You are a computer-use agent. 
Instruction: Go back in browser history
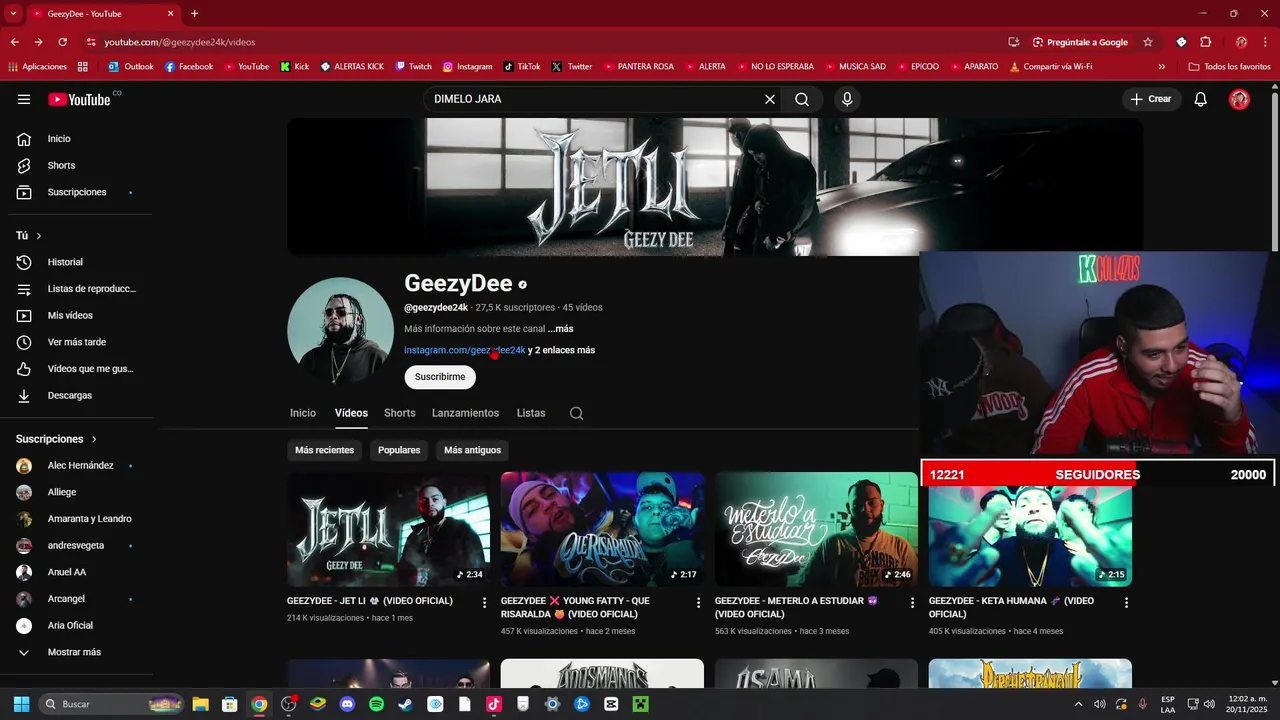tap(14, 42)
